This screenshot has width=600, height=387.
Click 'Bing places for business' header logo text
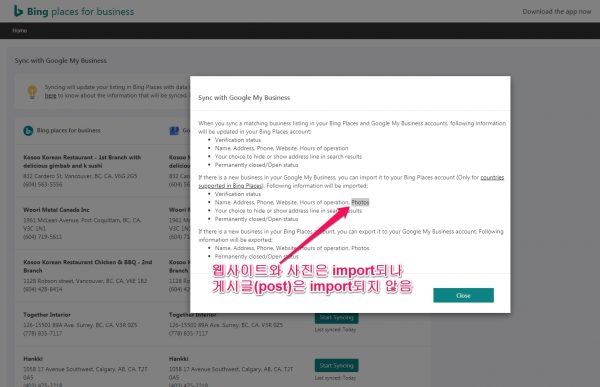pos(80,12)
